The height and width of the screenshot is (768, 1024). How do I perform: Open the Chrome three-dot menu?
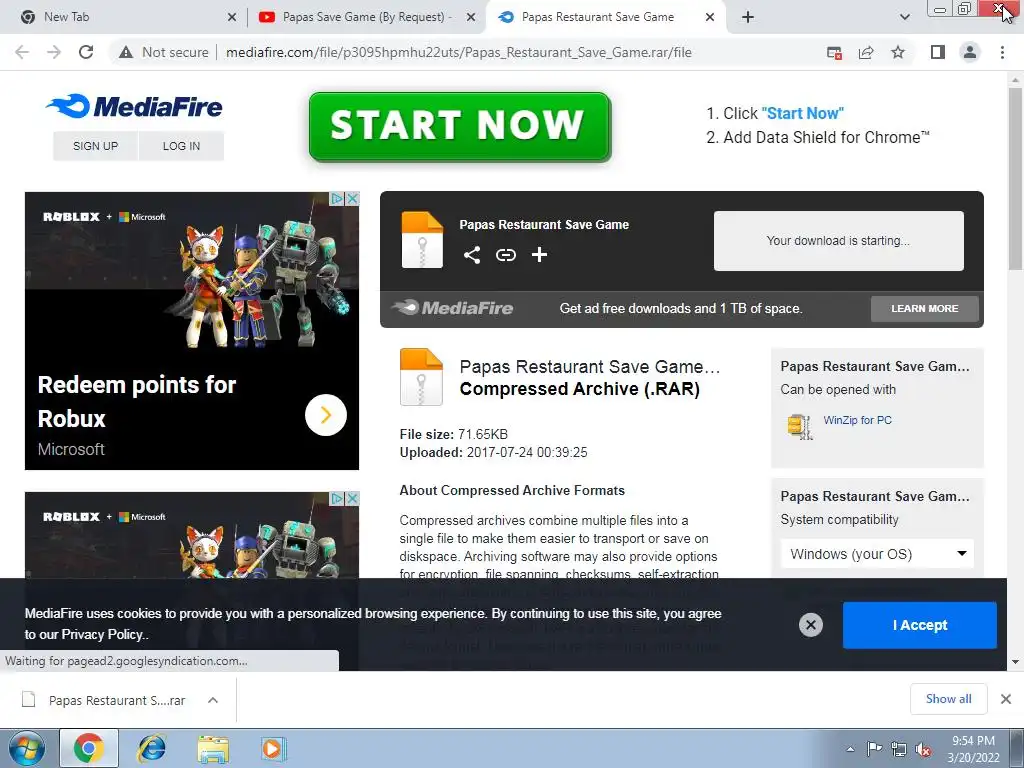tap(1002, 52)
